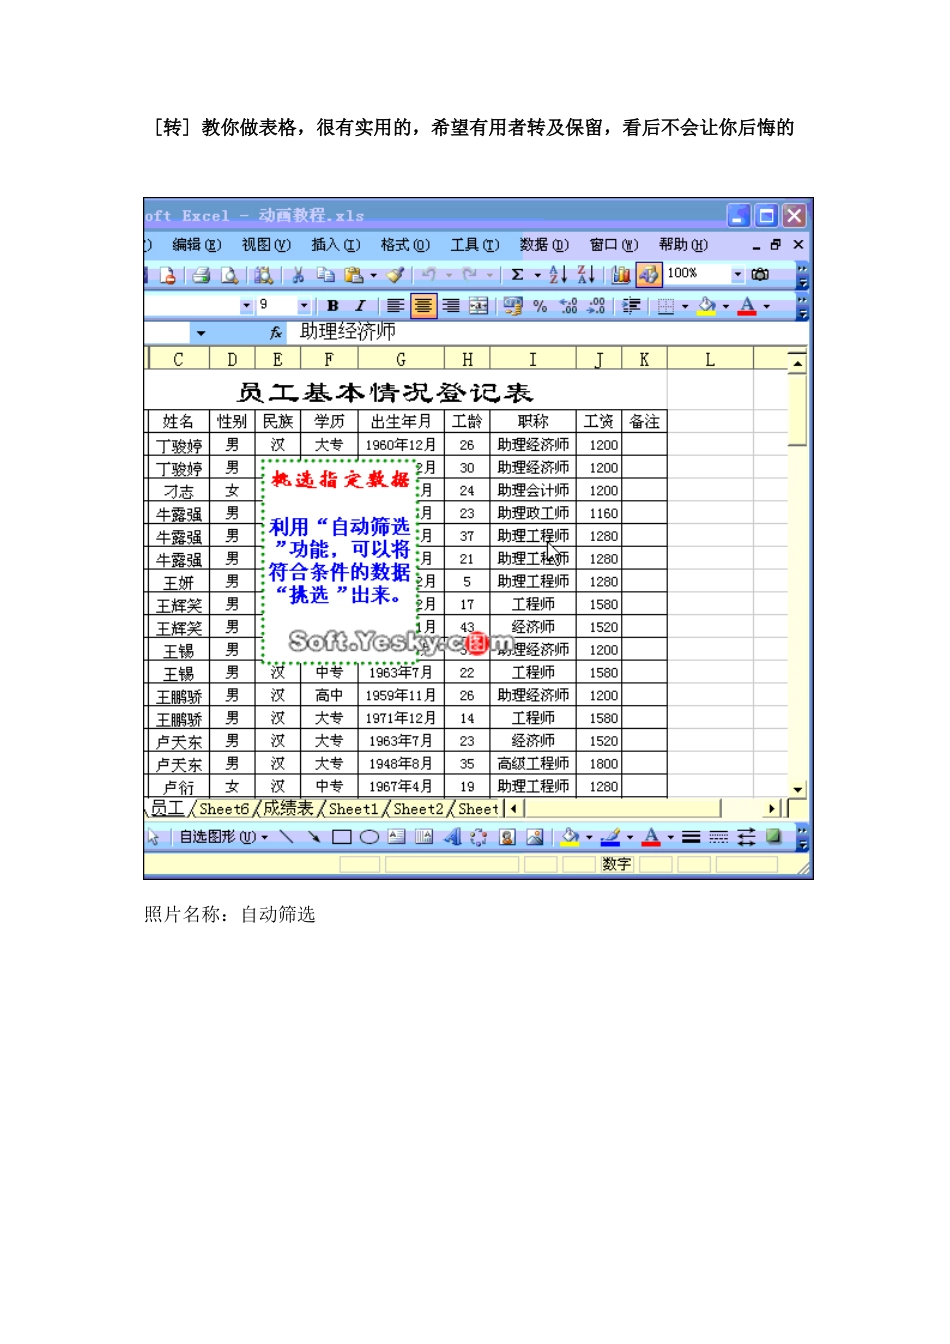Open the 格式 (Format) menu

tap(404, 245)
